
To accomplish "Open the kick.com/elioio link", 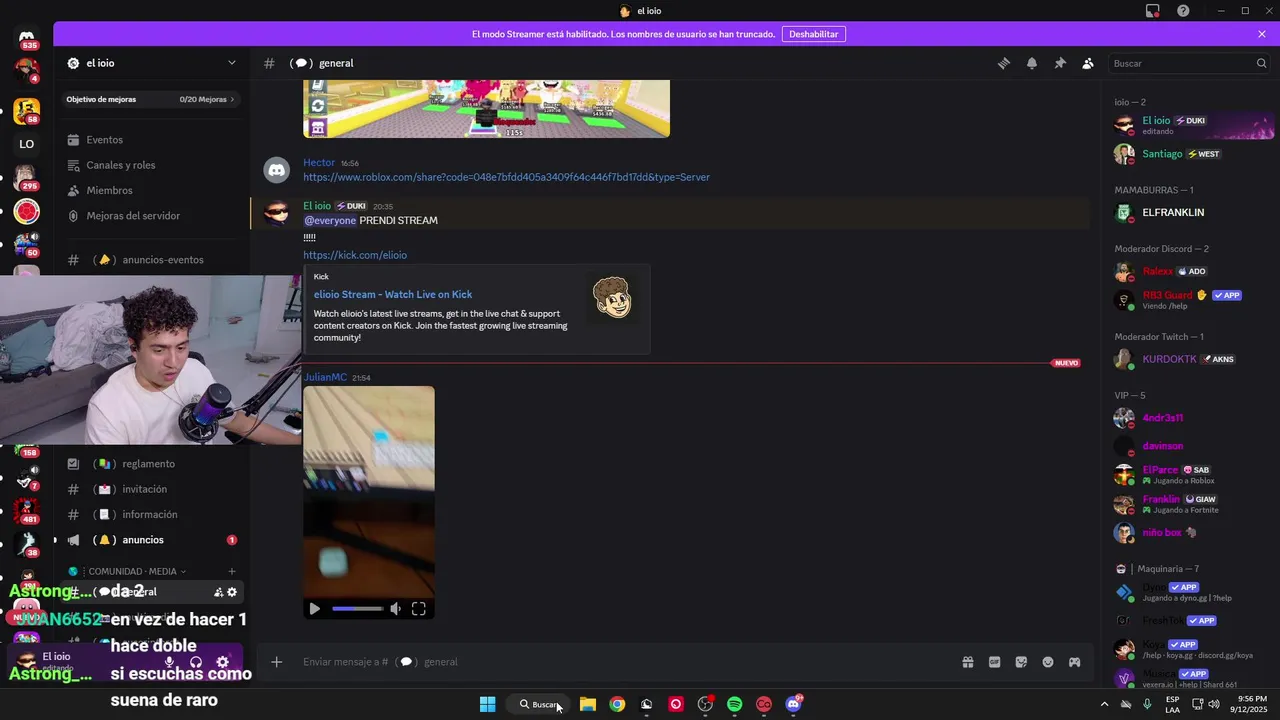I will (355, 255).
